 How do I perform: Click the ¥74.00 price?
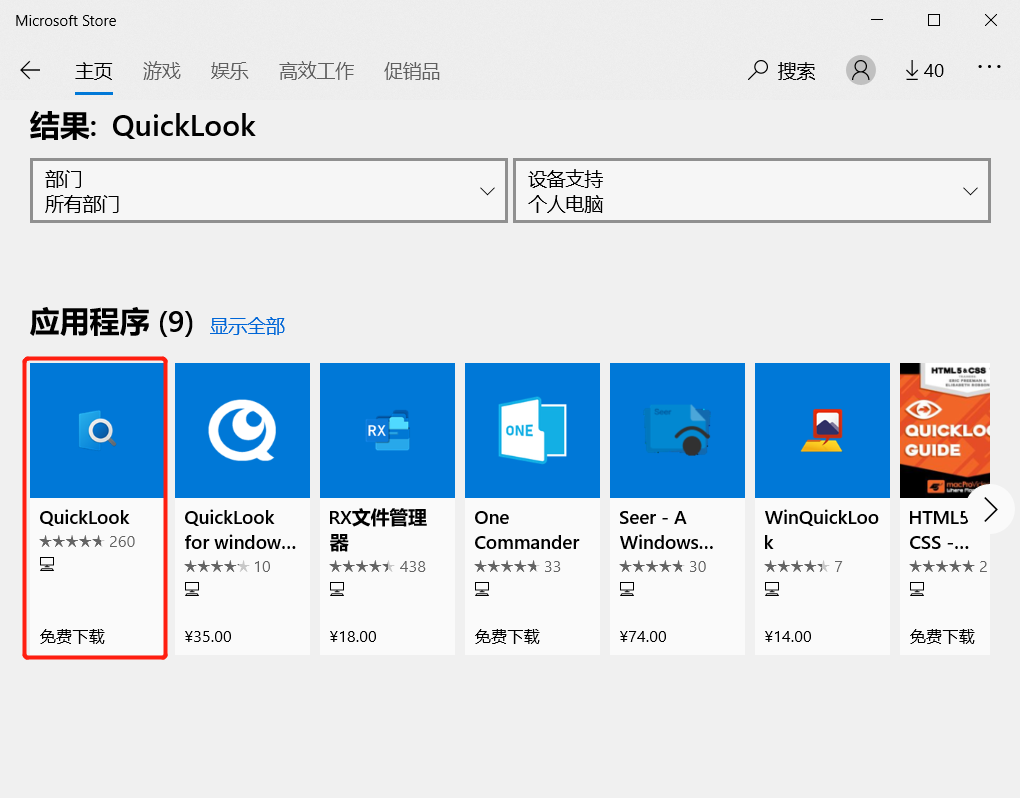[643, 636]
